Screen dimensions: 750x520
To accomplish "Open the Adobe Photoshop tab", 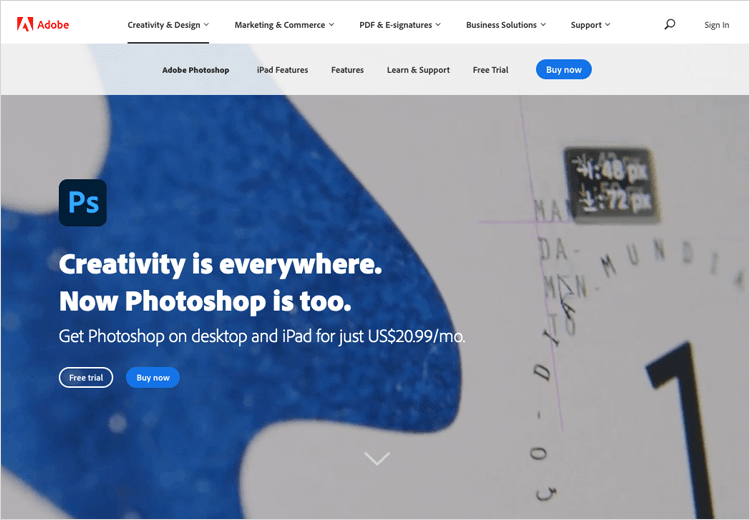I will tap(196, 70).
